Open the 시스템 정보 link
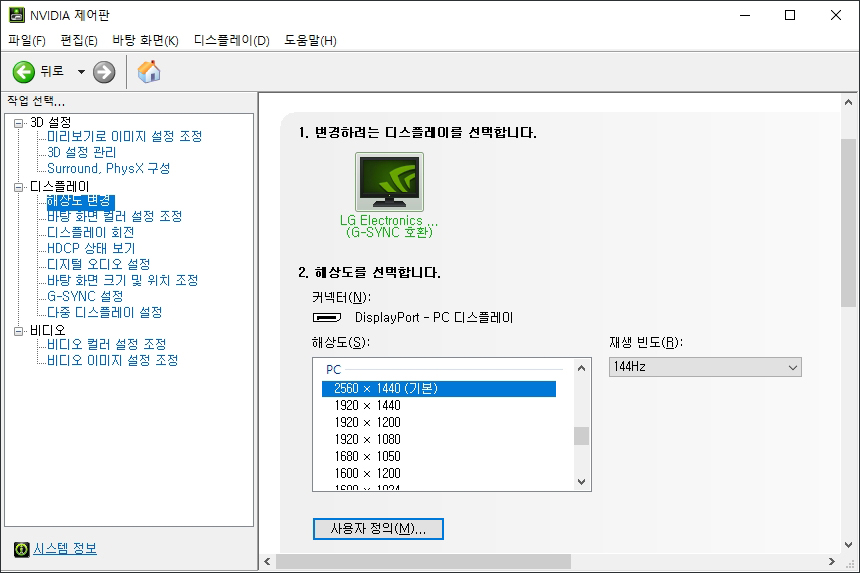The image size is (860, 573). point(65,548)
